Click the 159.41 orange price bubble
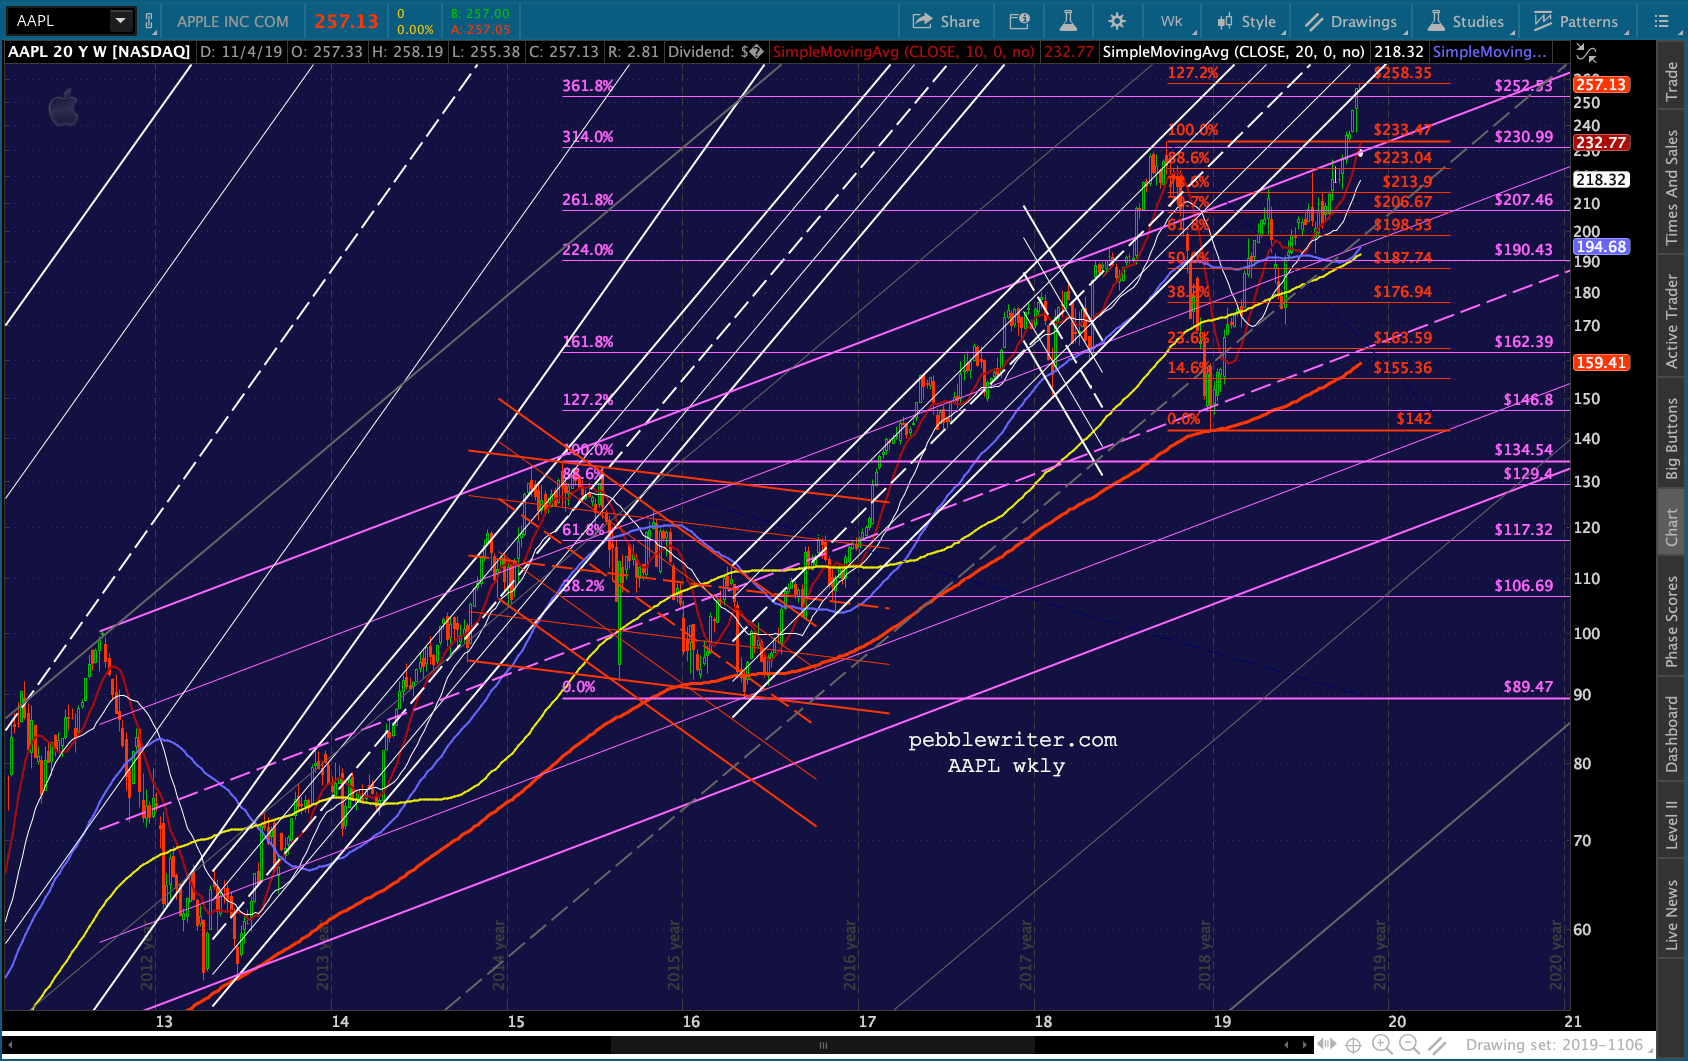Screen dimensions: 1688x1061 1601,363
